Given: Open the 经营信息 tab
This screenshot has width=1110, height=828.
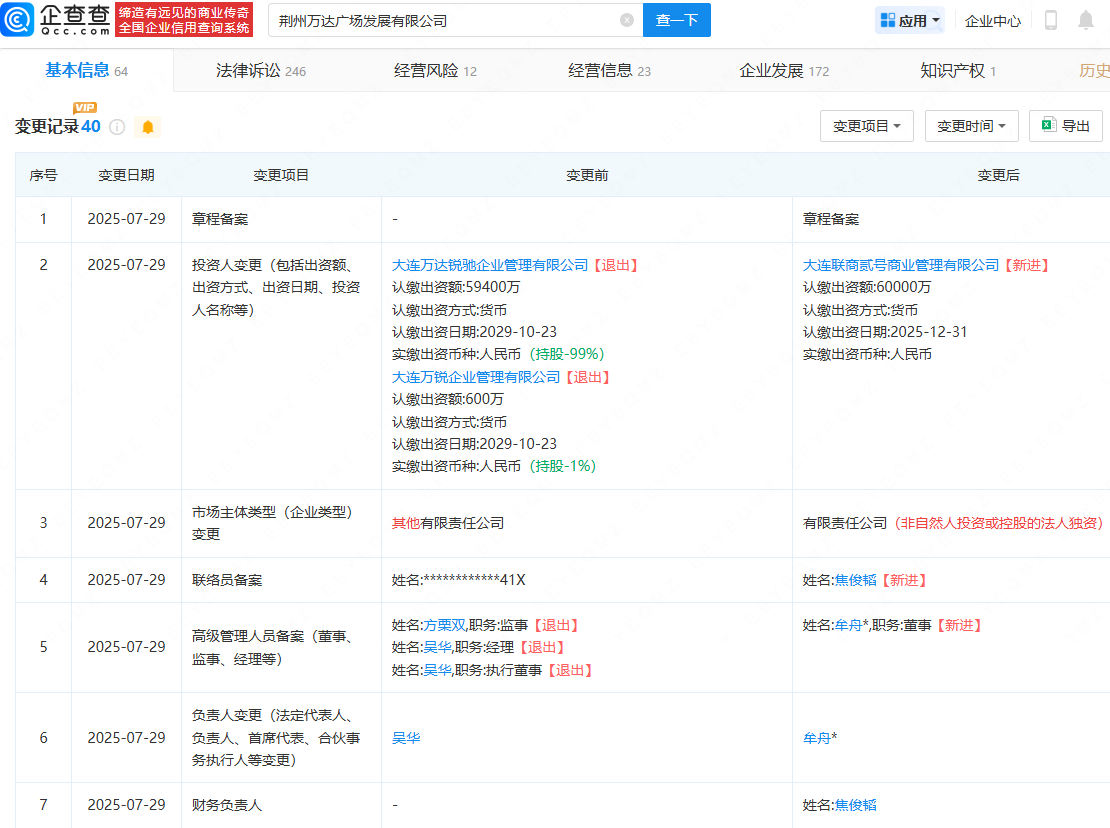Looking at the screenshot, I should [609, 71].
